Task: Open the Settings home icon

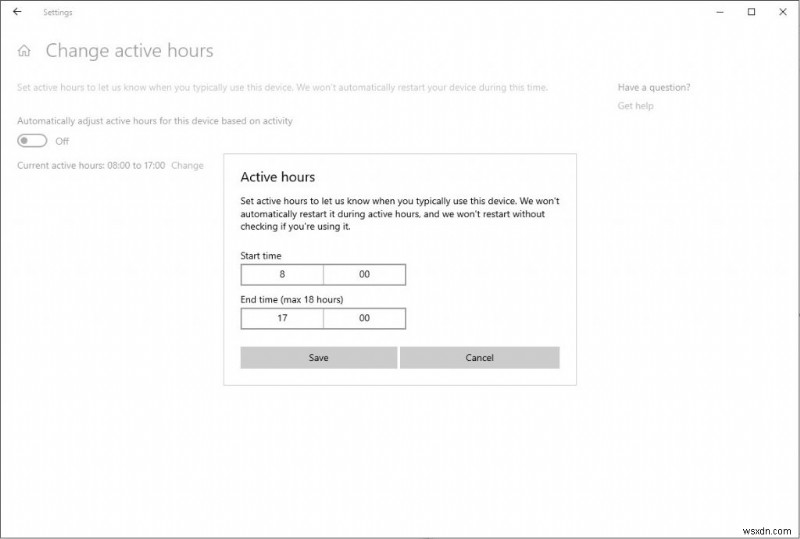Action: click(x=24, y=51)
